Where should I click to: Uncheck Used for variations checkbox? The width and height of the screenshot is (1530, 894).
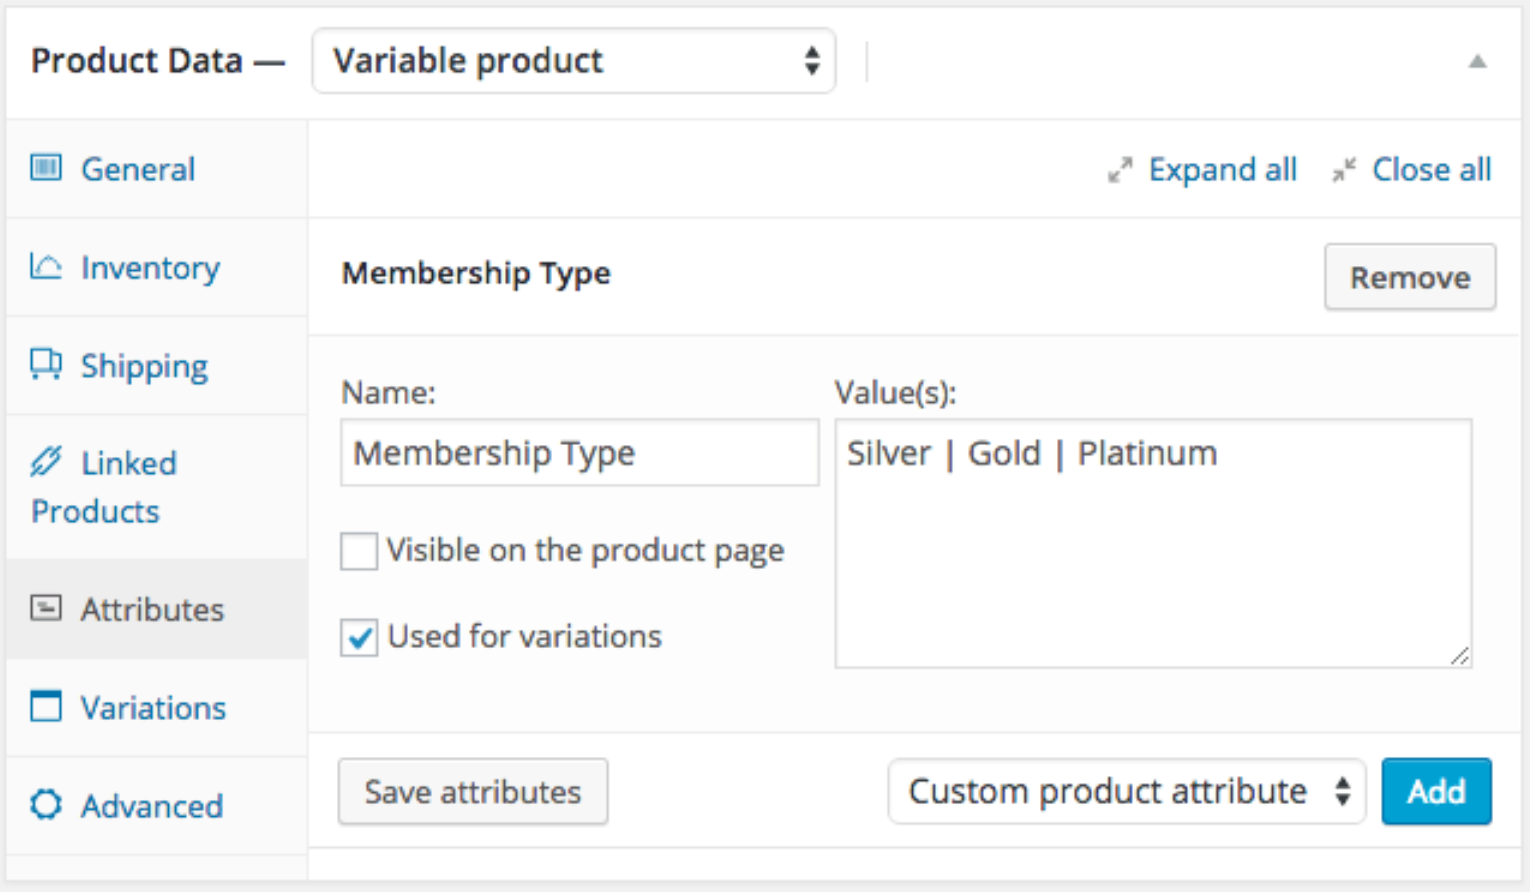tap(359, 637)
